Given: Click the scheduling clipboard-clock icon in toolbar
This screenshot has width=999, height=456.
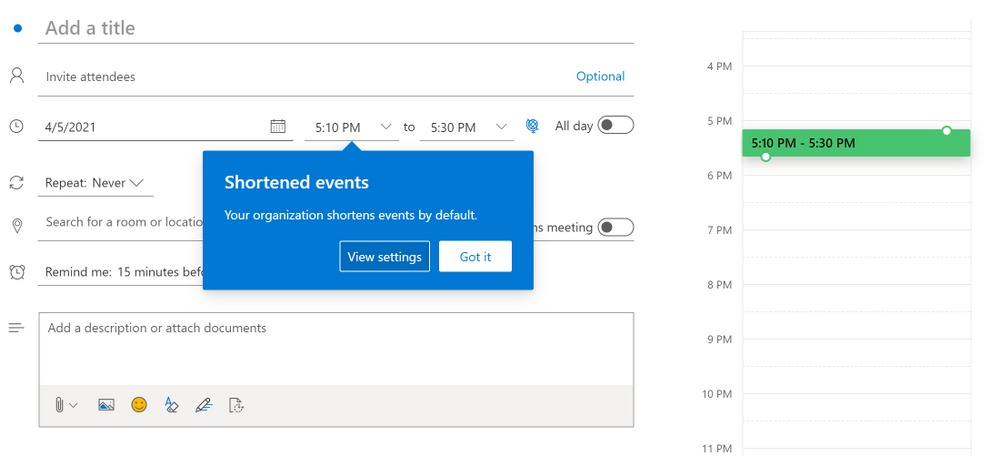Looking at the screenshot, I should (x=236, y=404).
